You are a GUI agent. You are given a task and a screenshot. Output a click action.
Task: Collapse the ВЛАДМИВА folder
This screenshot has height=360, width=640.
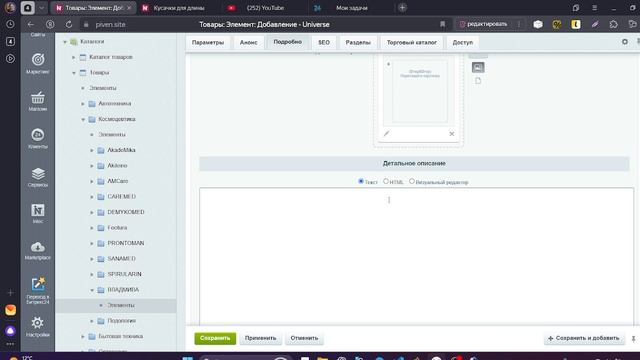(92, 290)
